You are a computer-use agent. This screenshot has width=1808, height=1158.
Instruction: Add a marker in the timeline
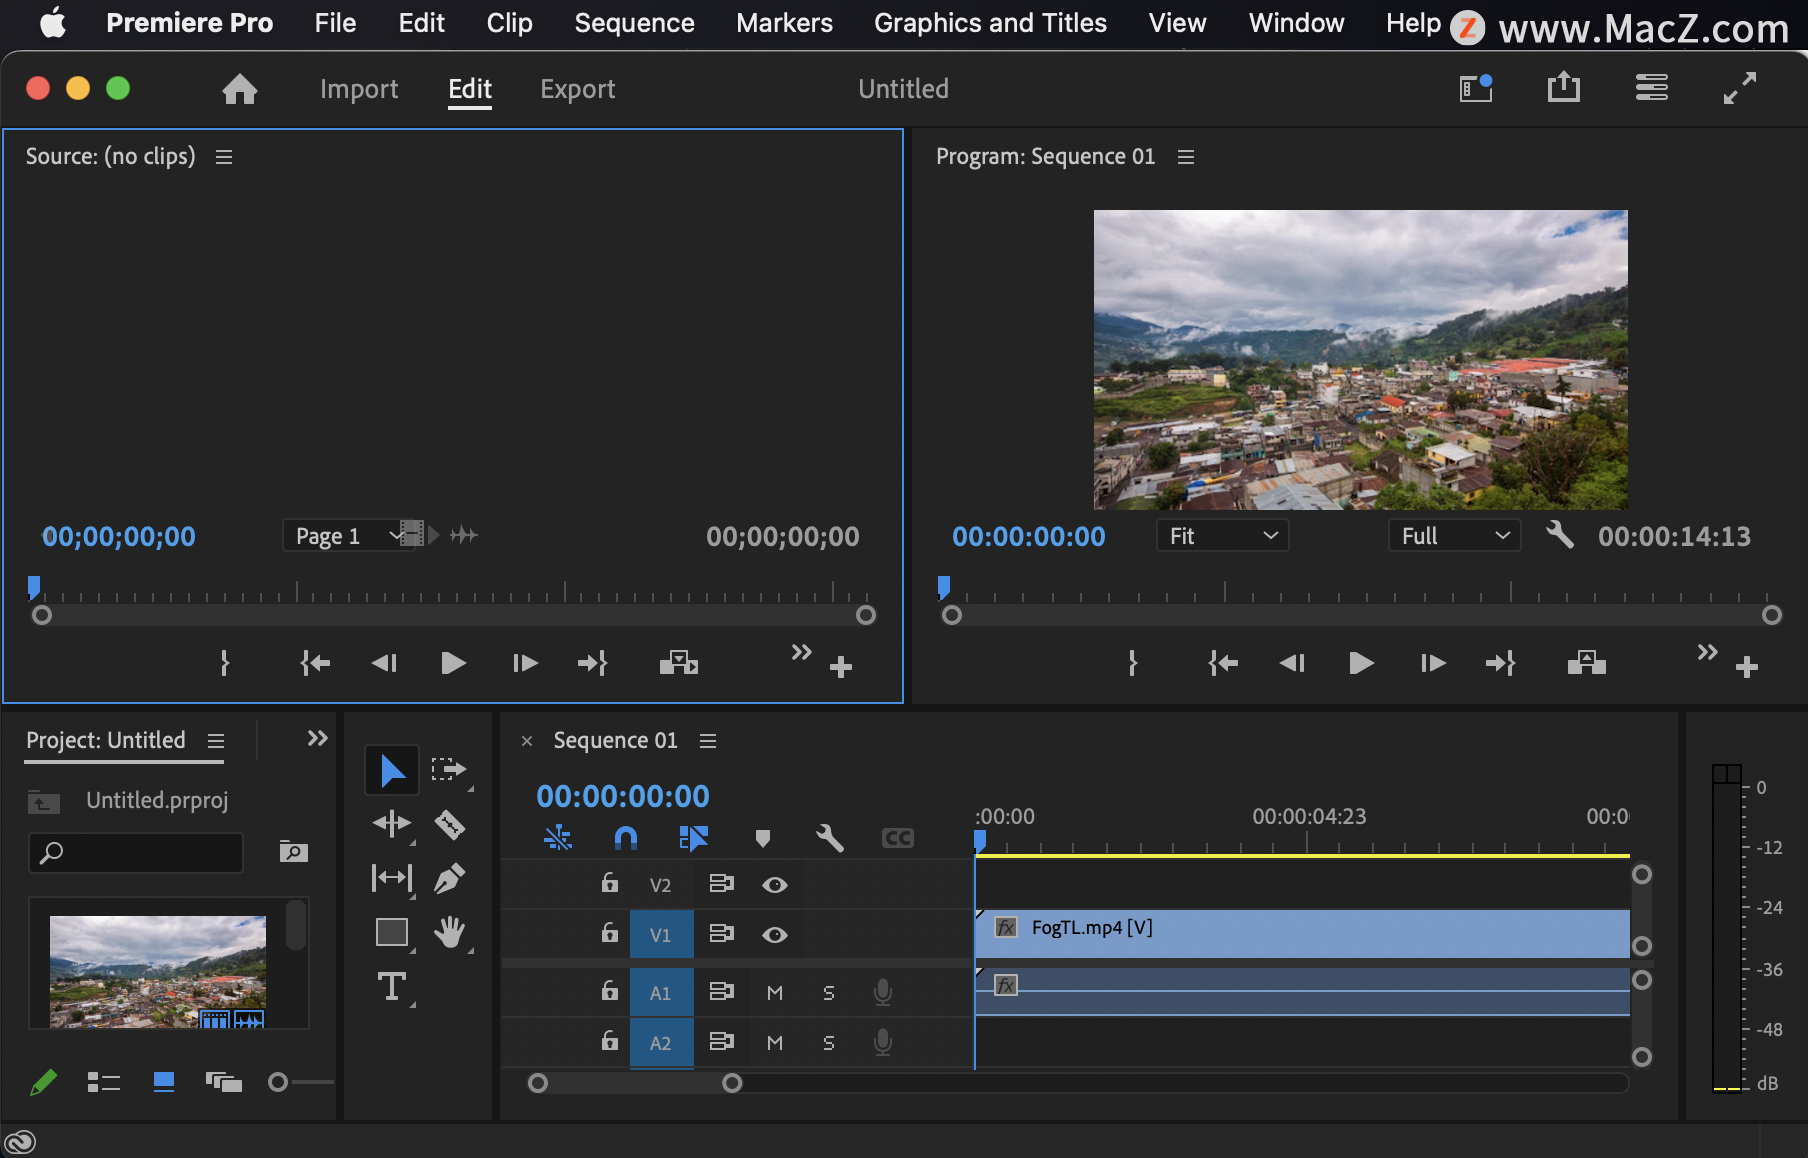pos(763,838)
